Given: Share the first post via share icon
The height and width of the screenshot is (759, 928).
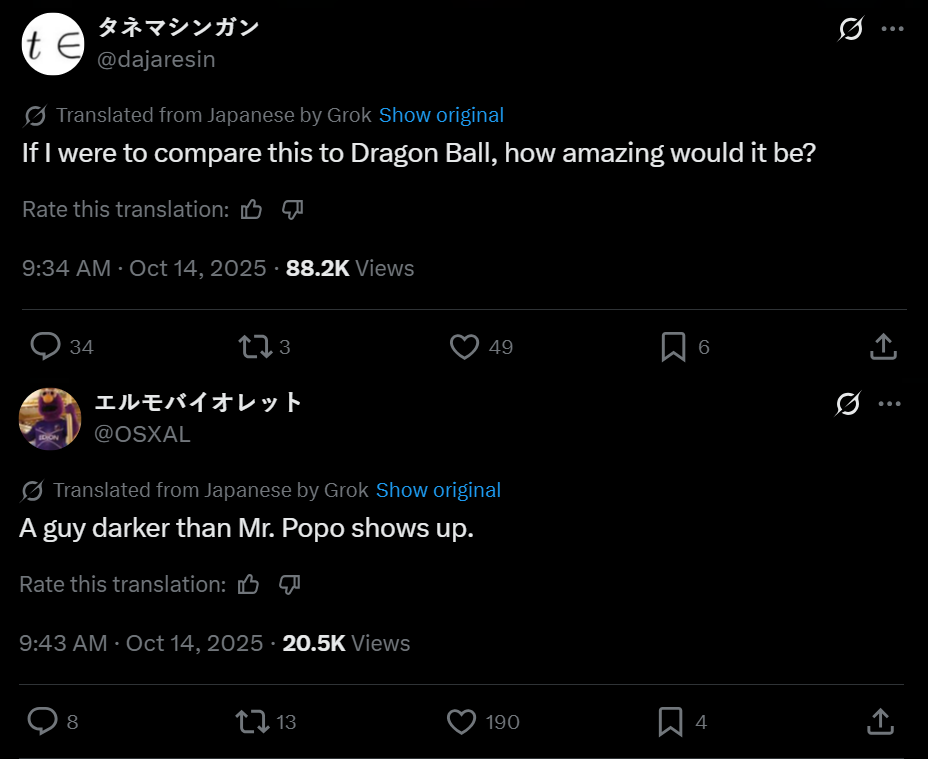Looking at the screenshot, I should 882,346.
